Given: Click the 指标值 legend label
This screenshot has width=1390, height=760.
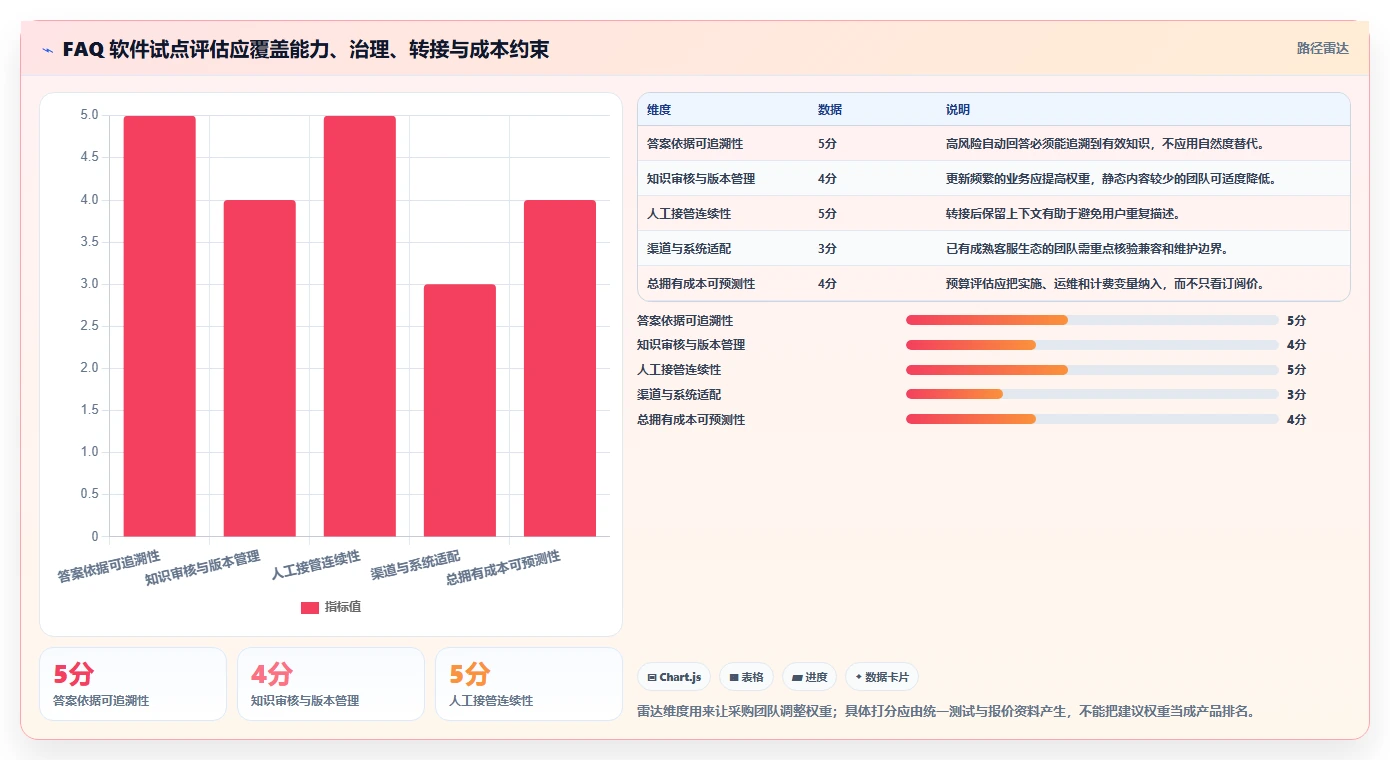Looking at the screenshot, I should pyautogui.click(x=343, y=607).
